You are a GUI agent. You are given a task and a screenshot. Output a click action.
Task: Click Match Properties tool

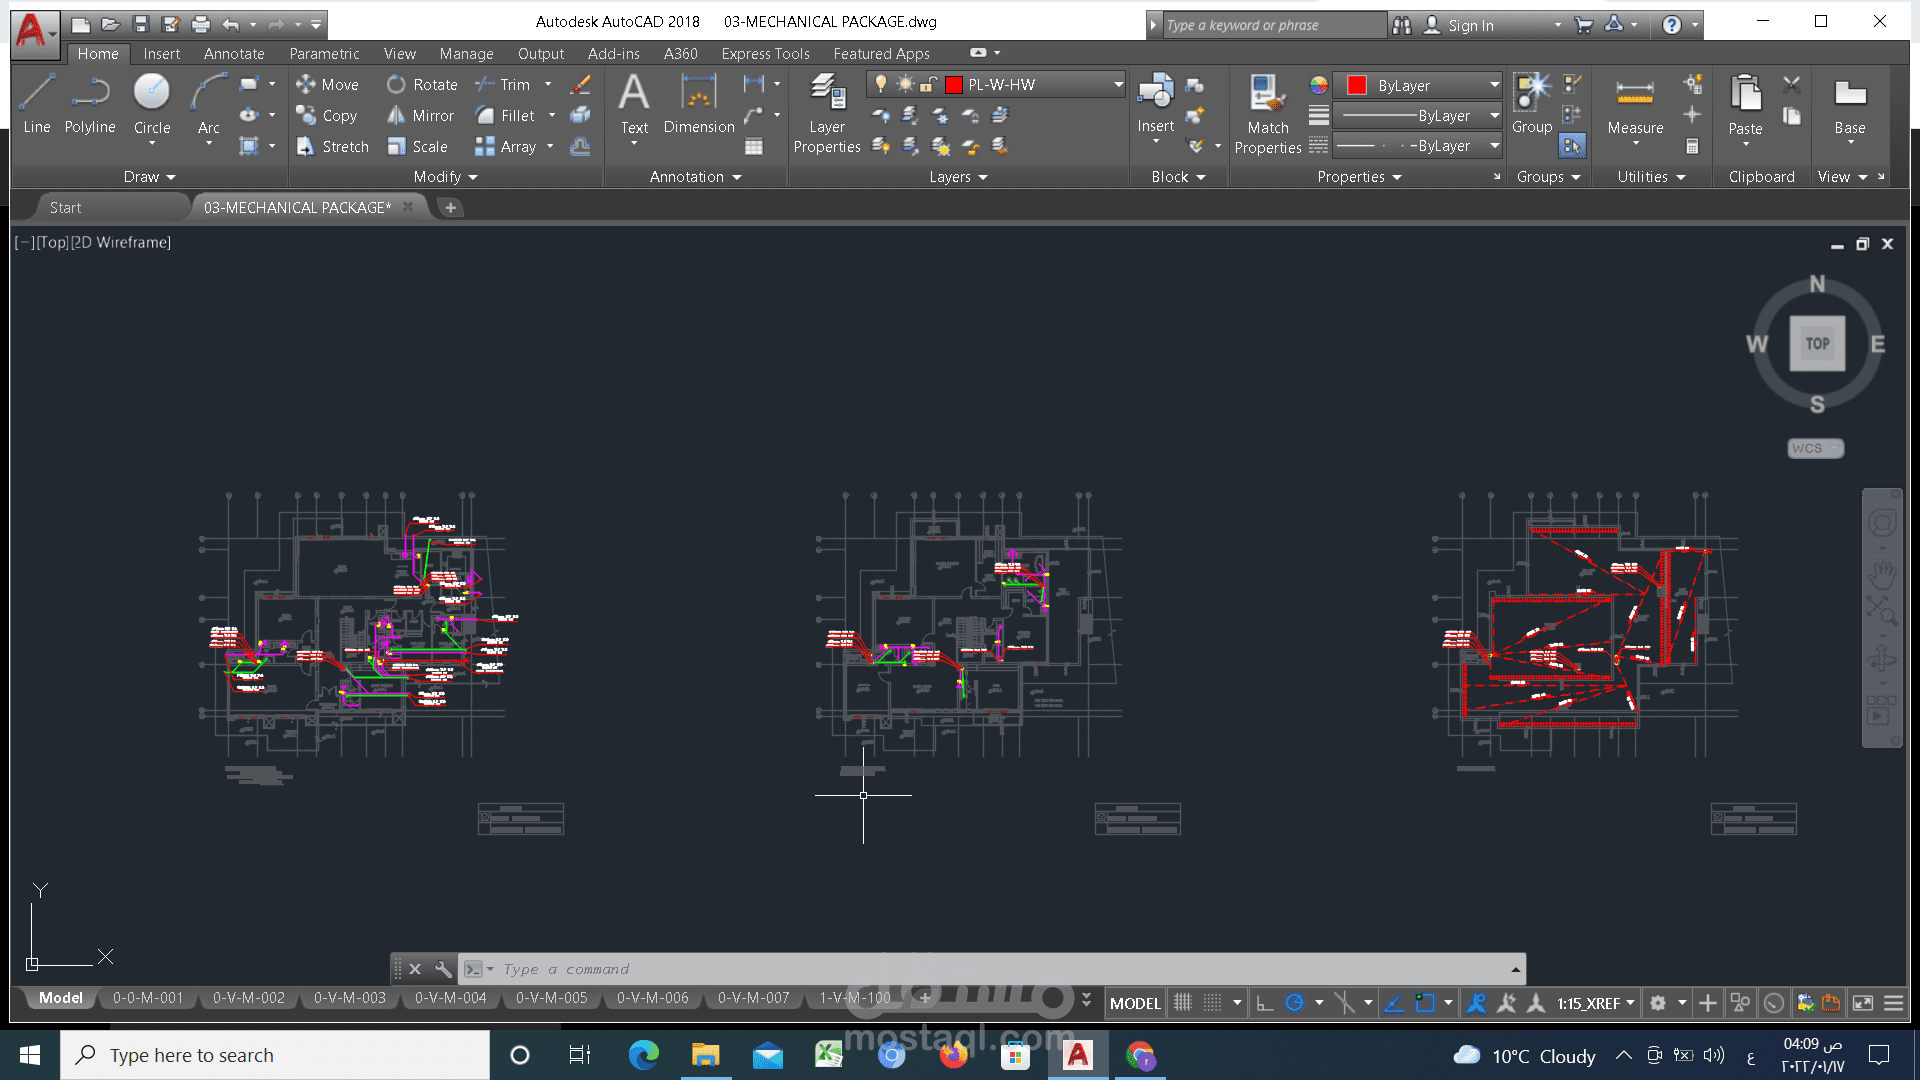tap(1268, 113)
